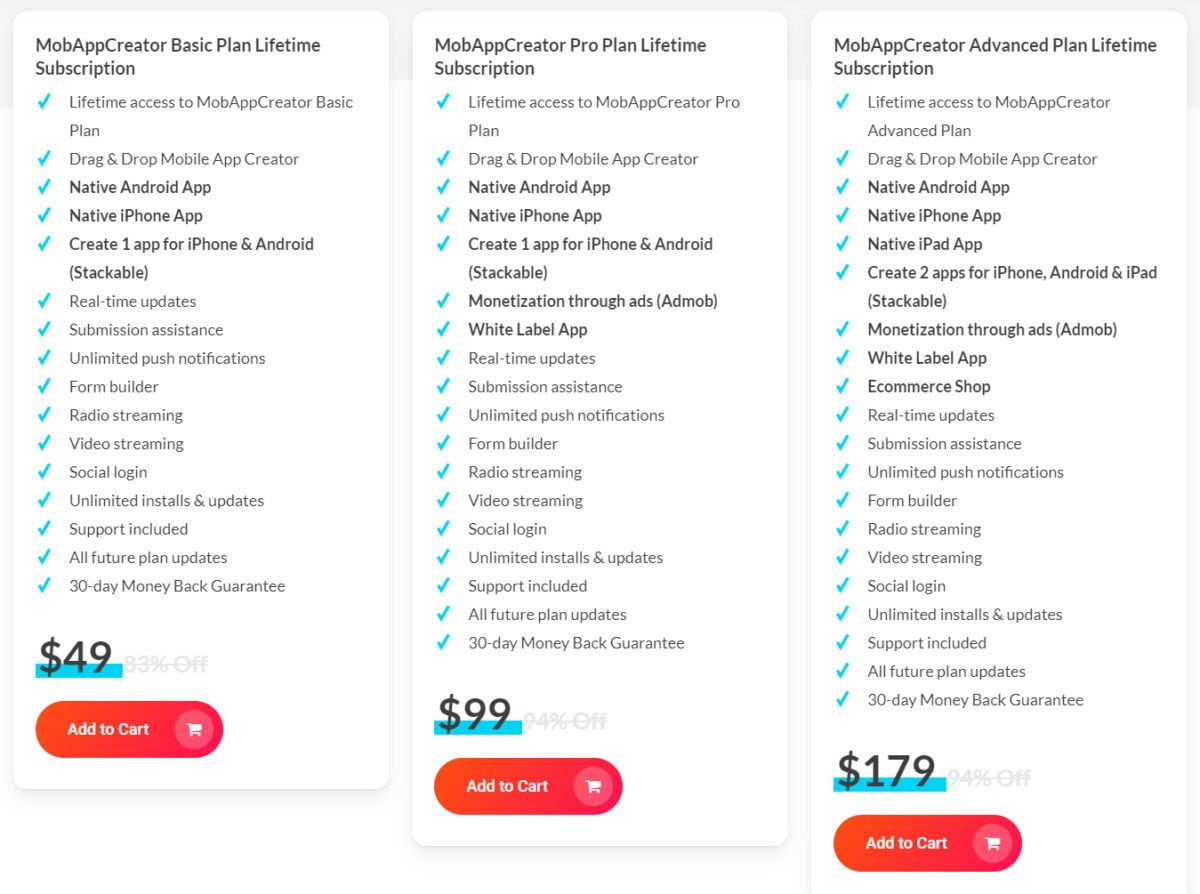Click the checkmark beside Native Android App in Basic plan
This screenshot has height=894, width=1200.
[x=44, y=187]
